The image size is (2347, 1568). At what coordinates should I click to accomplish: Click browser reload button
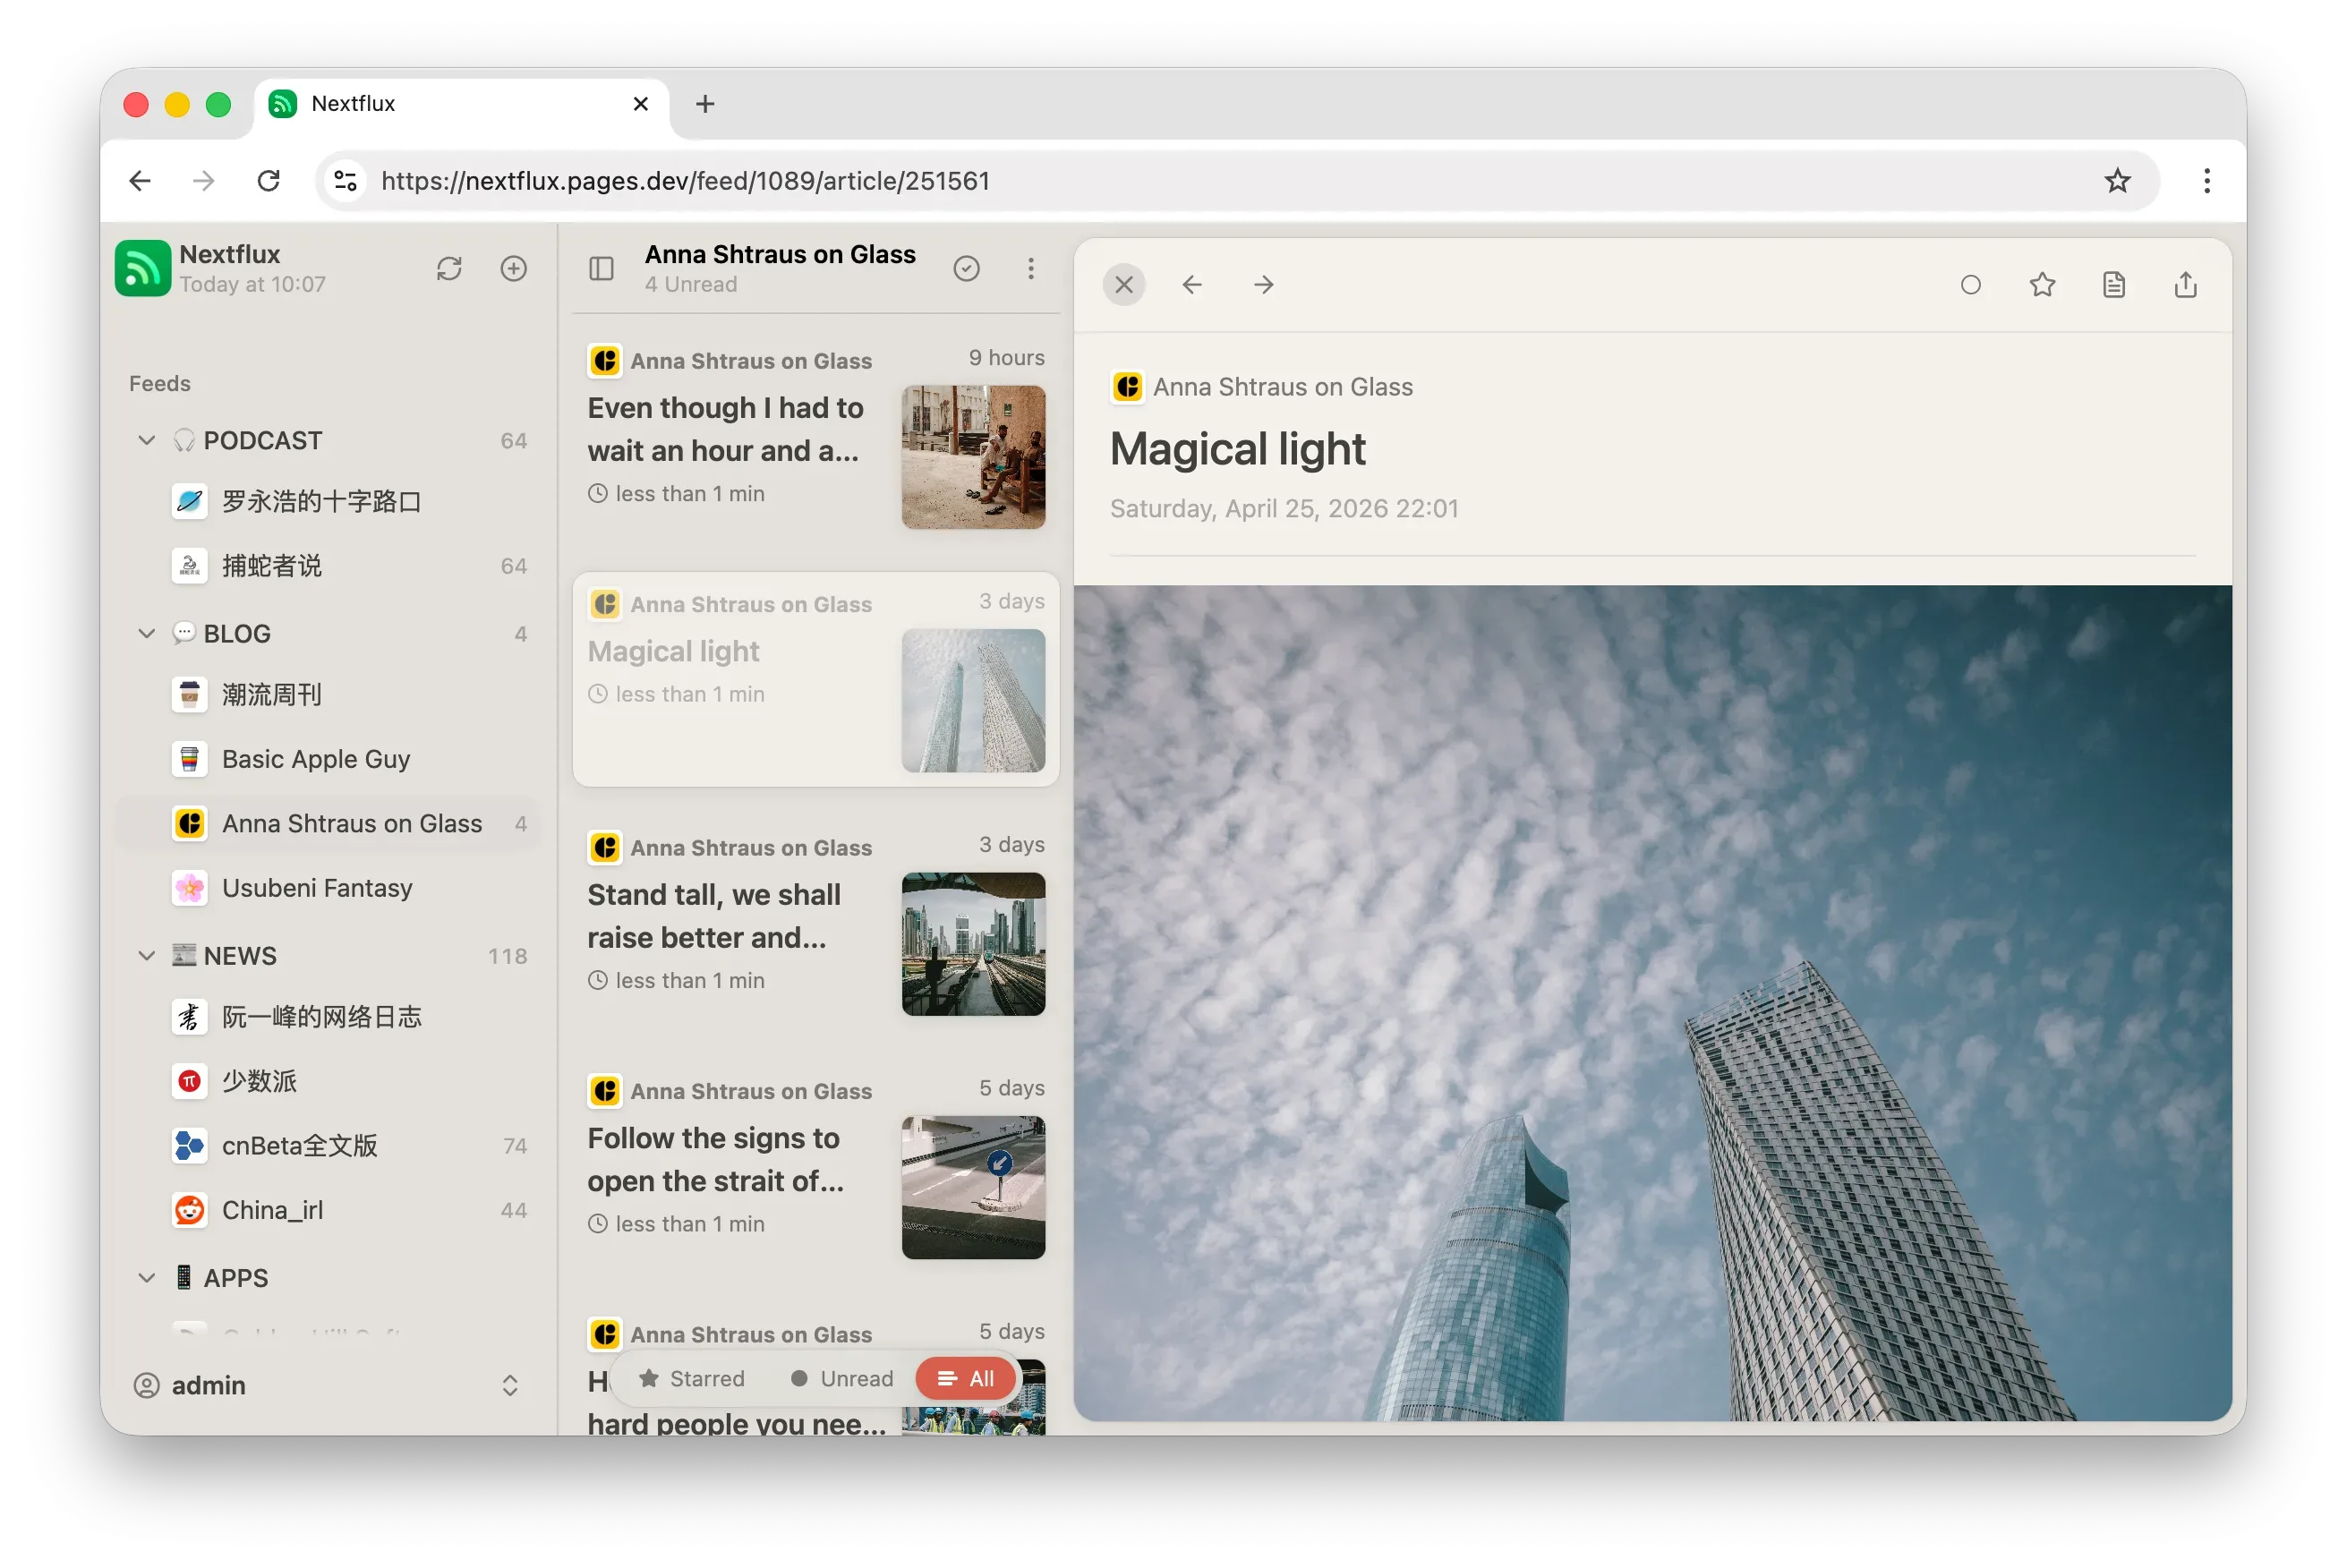pos(268,181)
